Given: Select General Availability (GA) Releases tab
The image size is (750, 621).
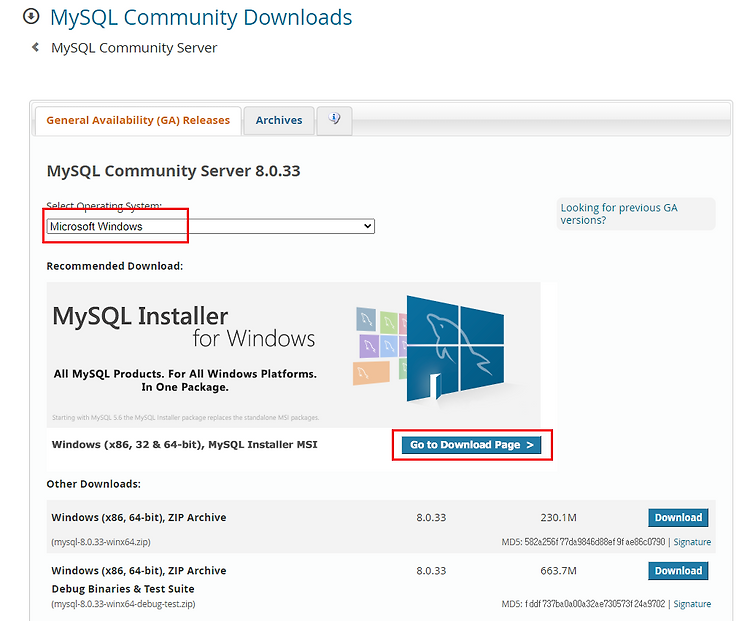Looking at the screenshot, I should 138,121.
